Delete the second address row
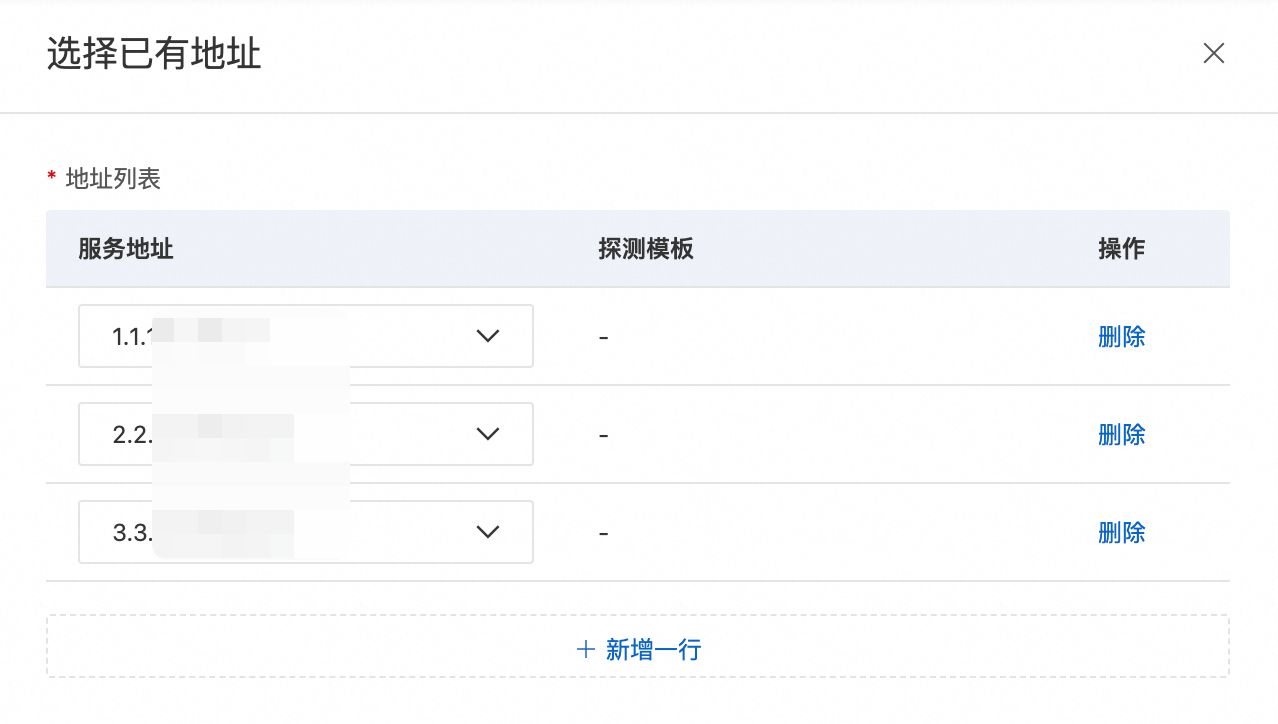This screenshot has width=1278, height=724. pos(1121,434)
